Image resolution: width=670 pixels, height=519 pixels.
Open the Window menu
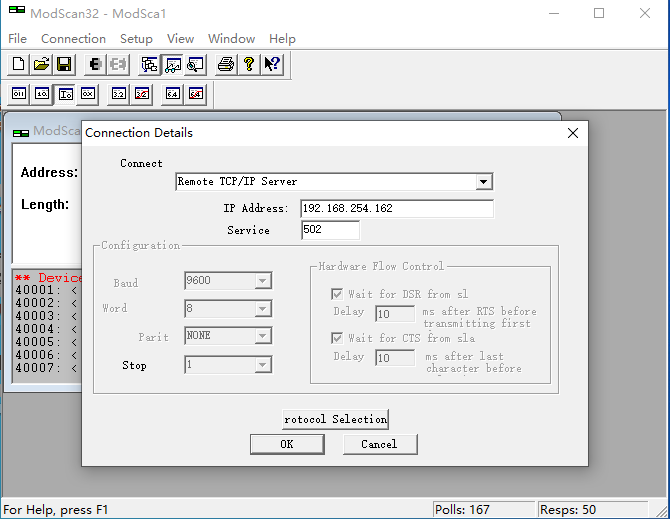click(x=232, y=39)
